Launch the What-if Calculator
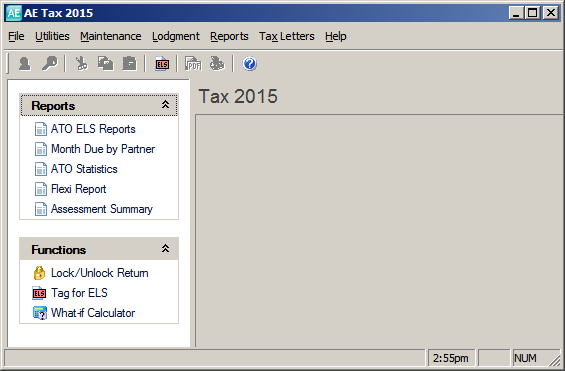Image resolution: width=565 pixels, height=371 pixels. (93, 313)
